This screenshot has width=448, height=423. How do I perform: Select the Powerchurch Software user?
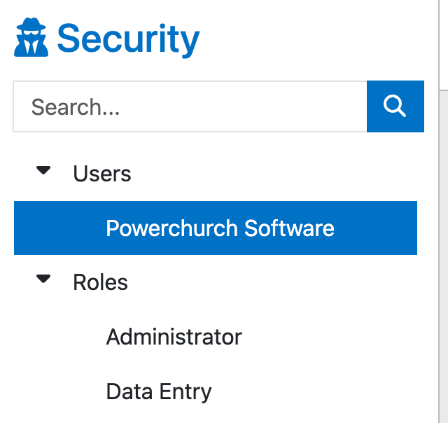(x=215, y=228)
